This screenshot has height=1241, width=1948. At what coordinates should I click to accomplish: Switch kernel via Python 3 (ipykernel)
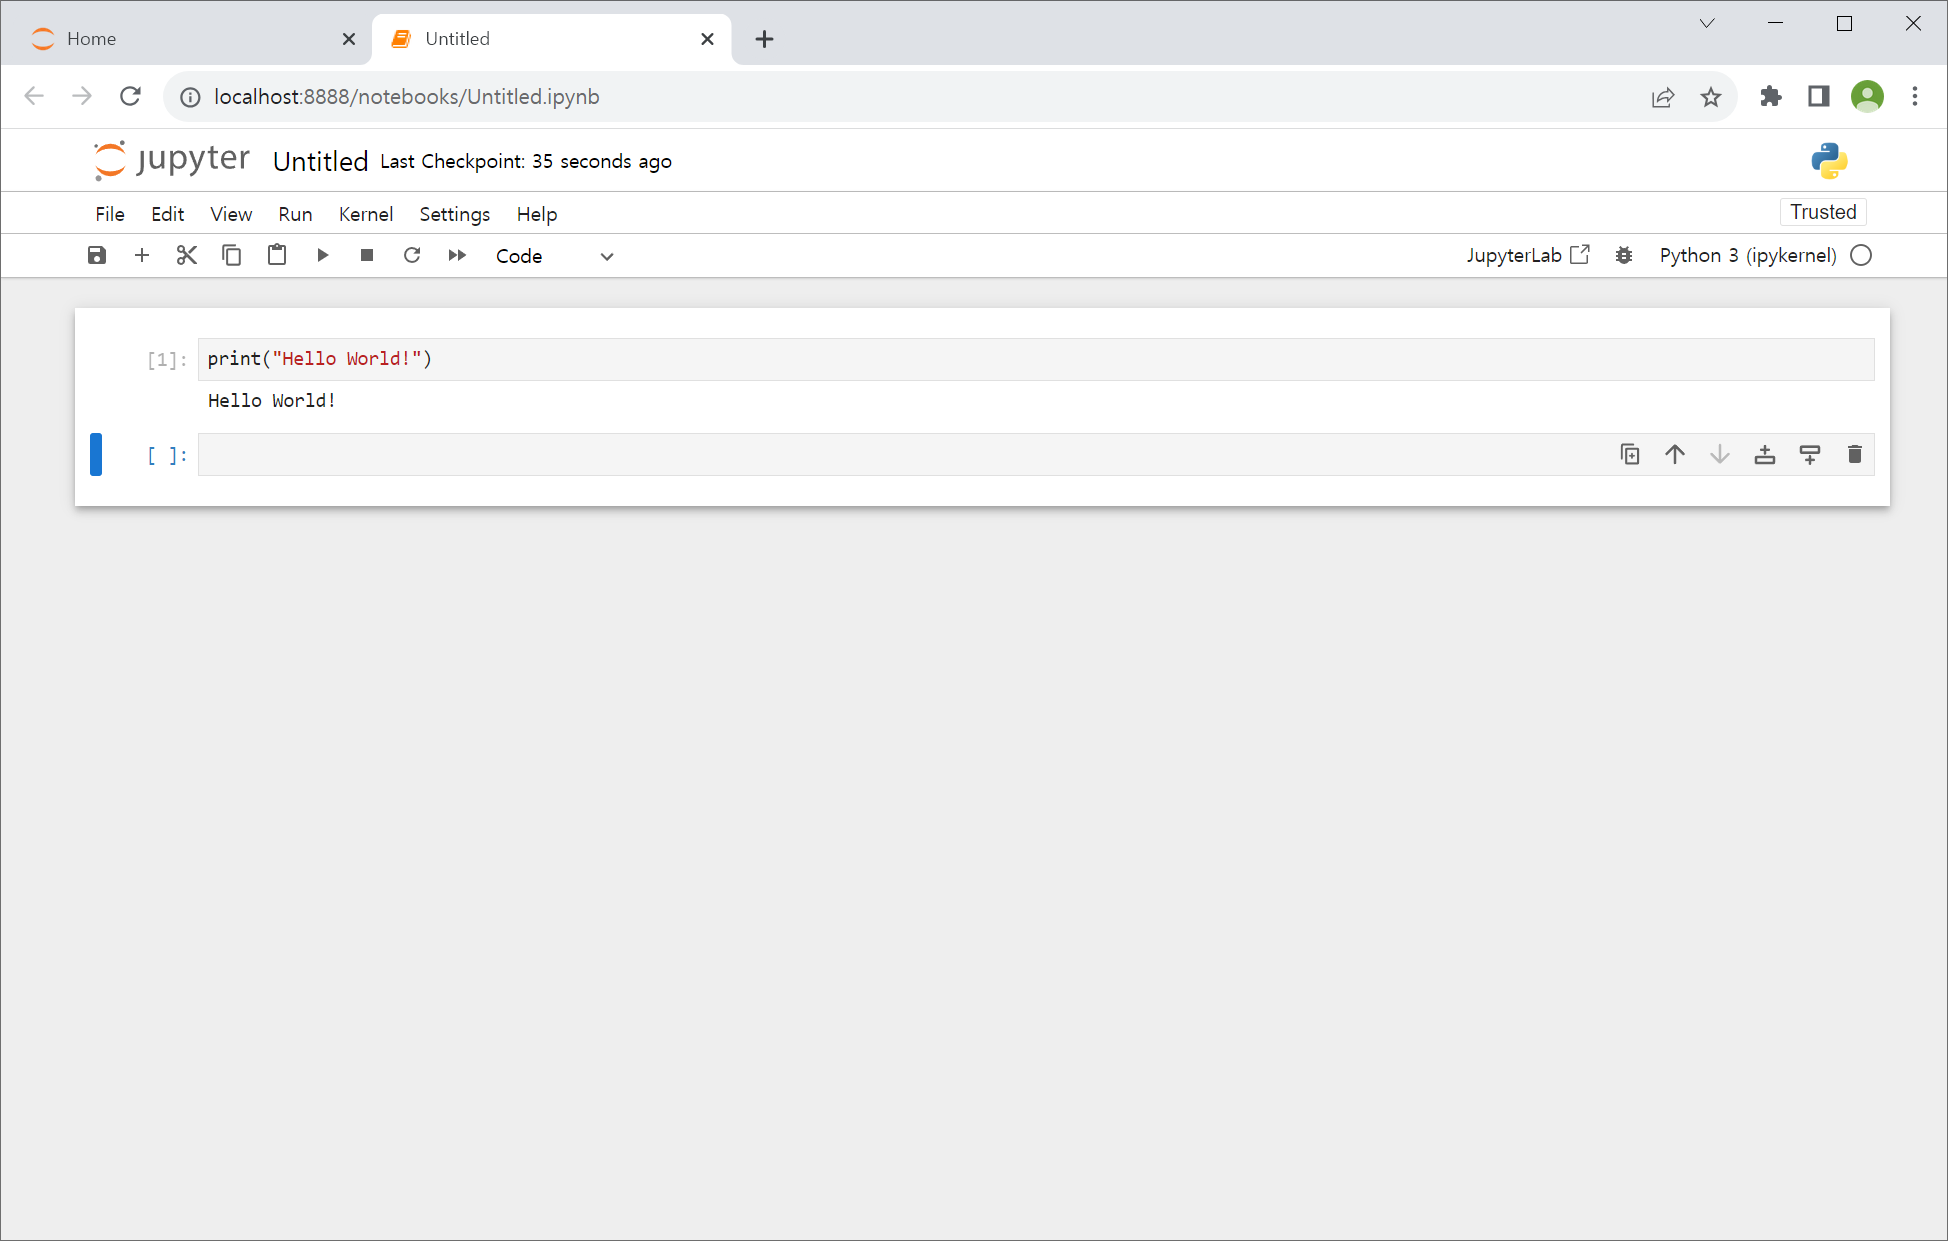click(x=1747, y=256)
